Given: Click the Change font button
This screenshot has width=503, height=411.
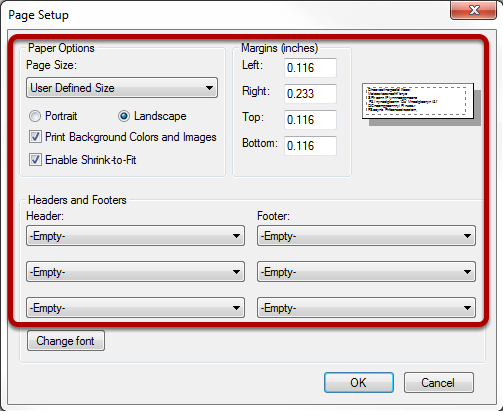Looking at the screenshot, I should pyautogui.click(x=66, y=341).
